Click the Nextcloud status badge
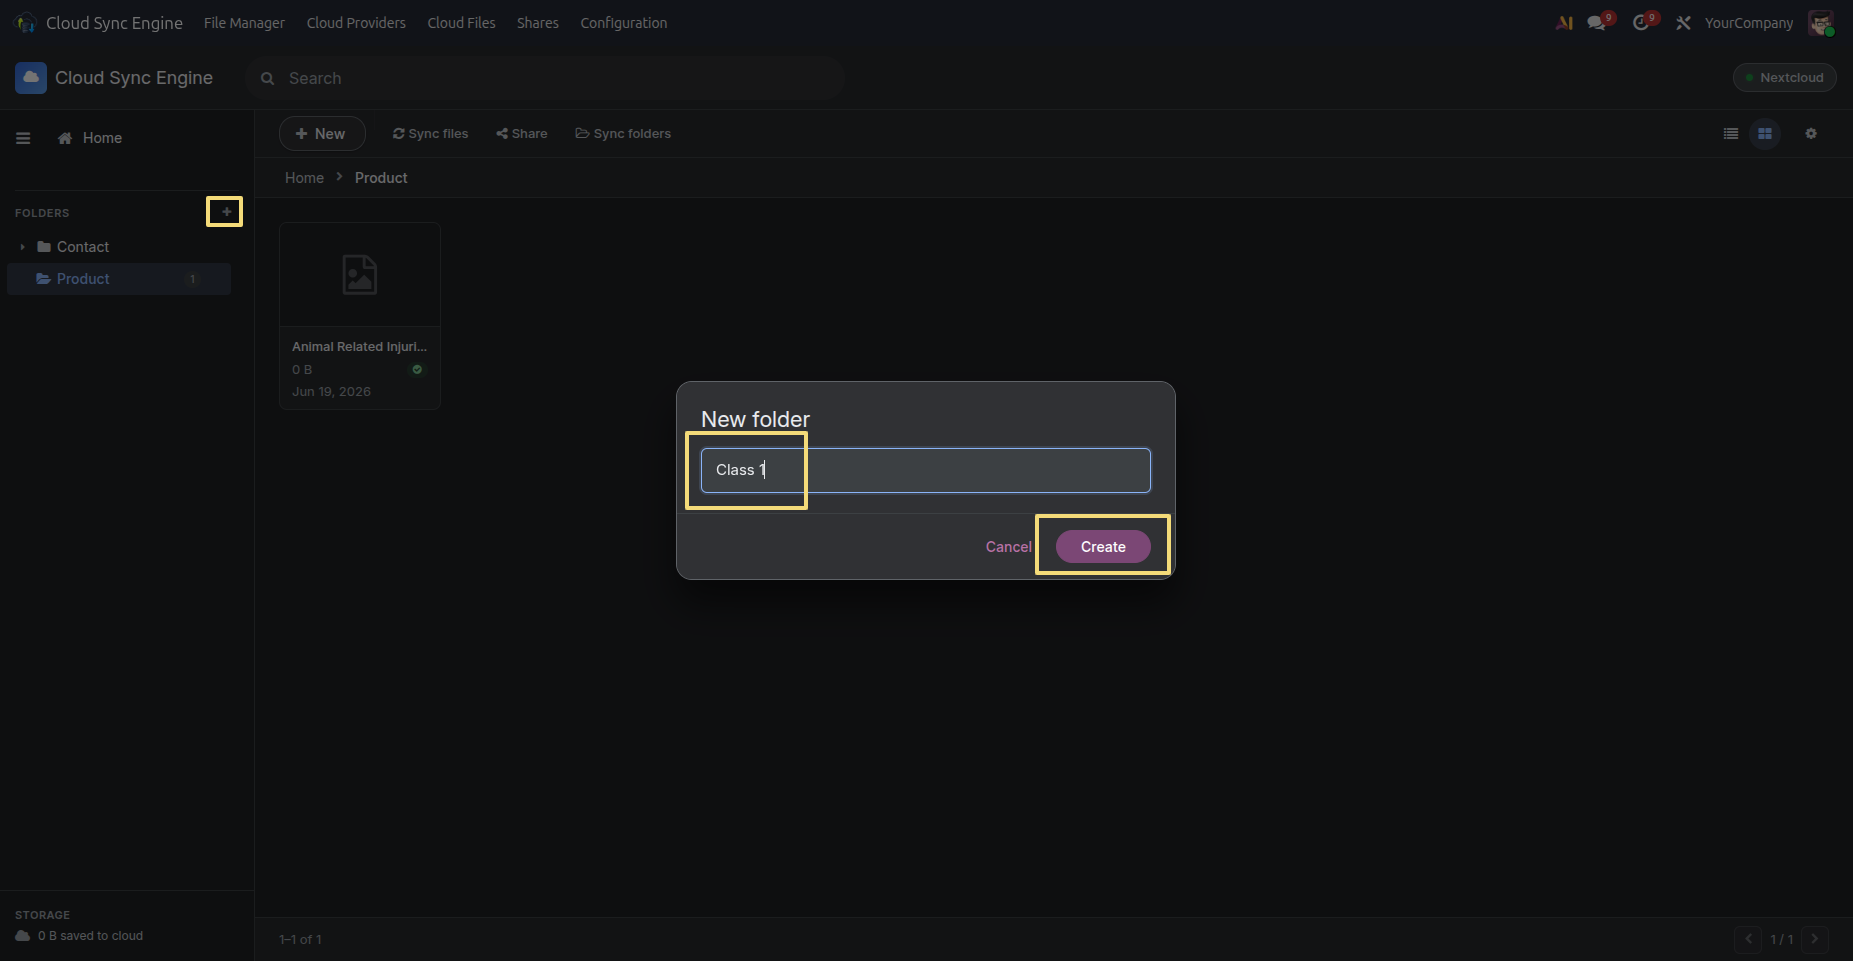The image size is (1853, 961). click(x=1784, y=78)
